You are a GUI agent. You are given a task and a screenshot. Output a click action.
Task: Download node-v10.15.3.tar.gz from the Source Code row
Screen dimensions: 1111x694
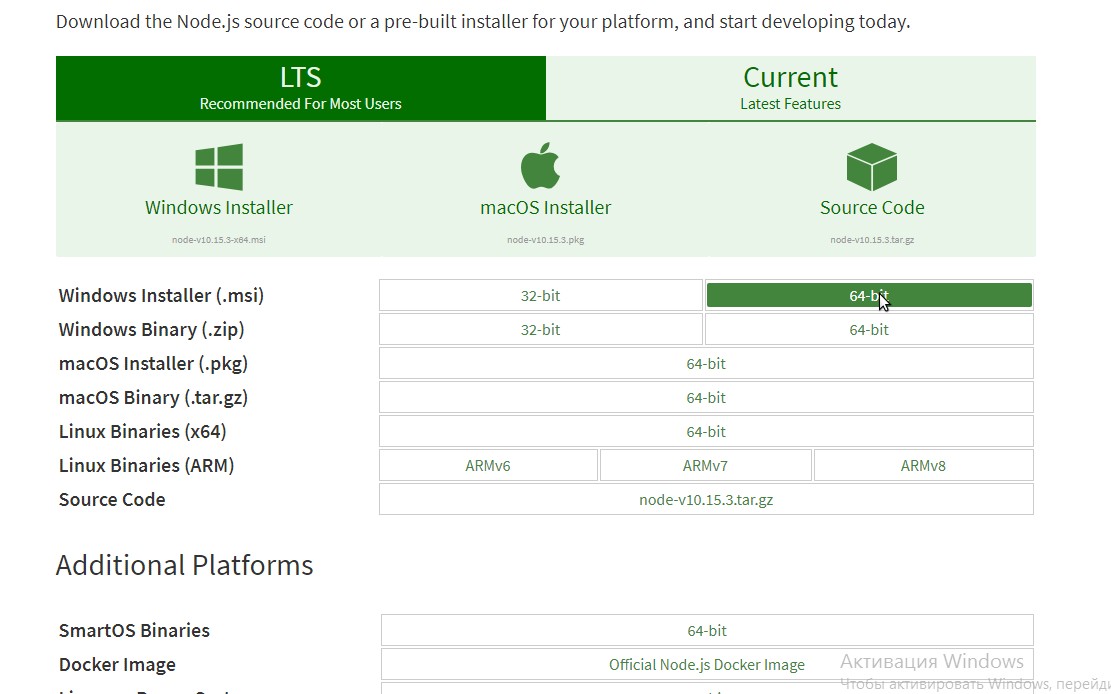706,500
